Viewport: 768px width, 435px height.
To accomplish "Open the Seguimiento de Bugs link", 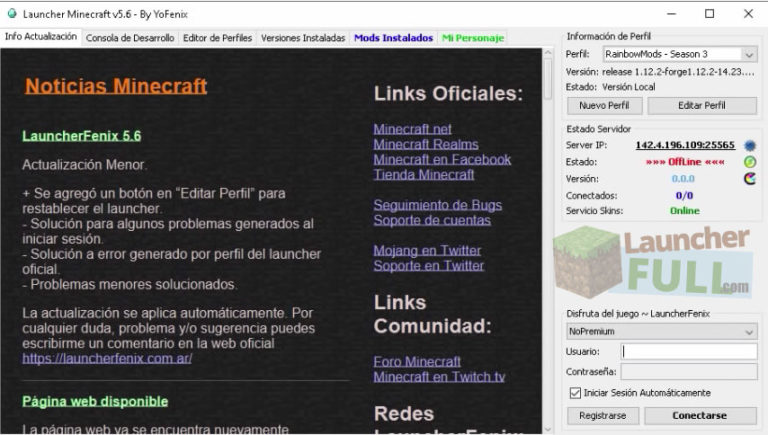I will tap(437, 205).
